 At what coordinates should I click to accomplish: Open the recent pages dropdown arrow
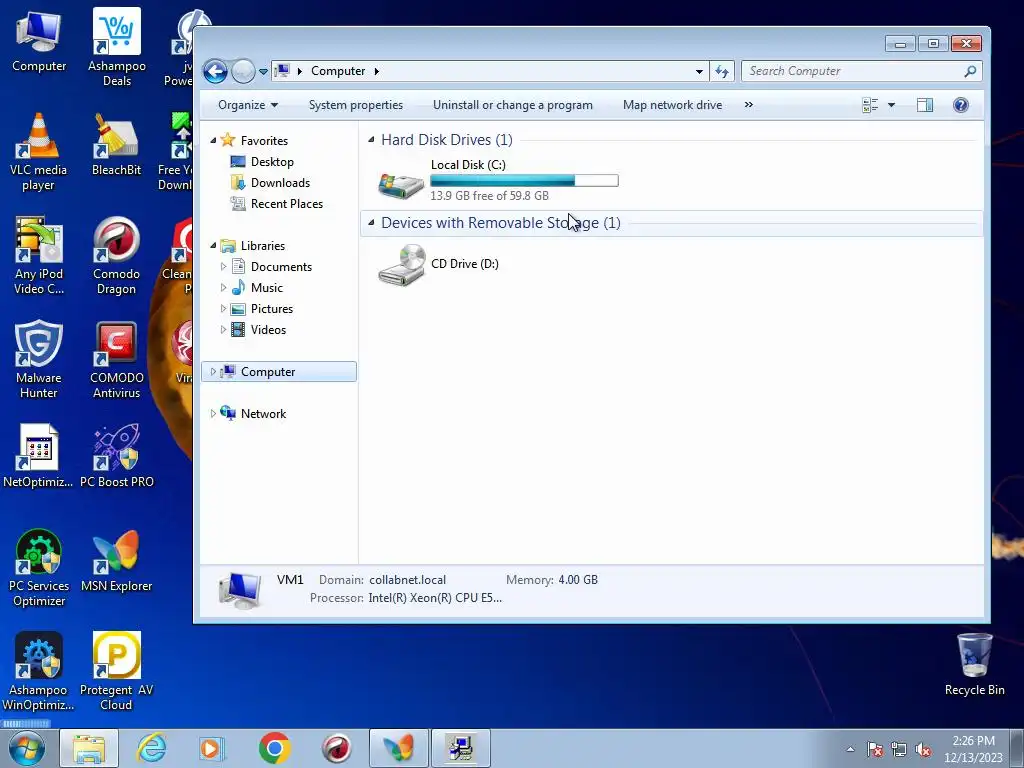coord(263,72)
